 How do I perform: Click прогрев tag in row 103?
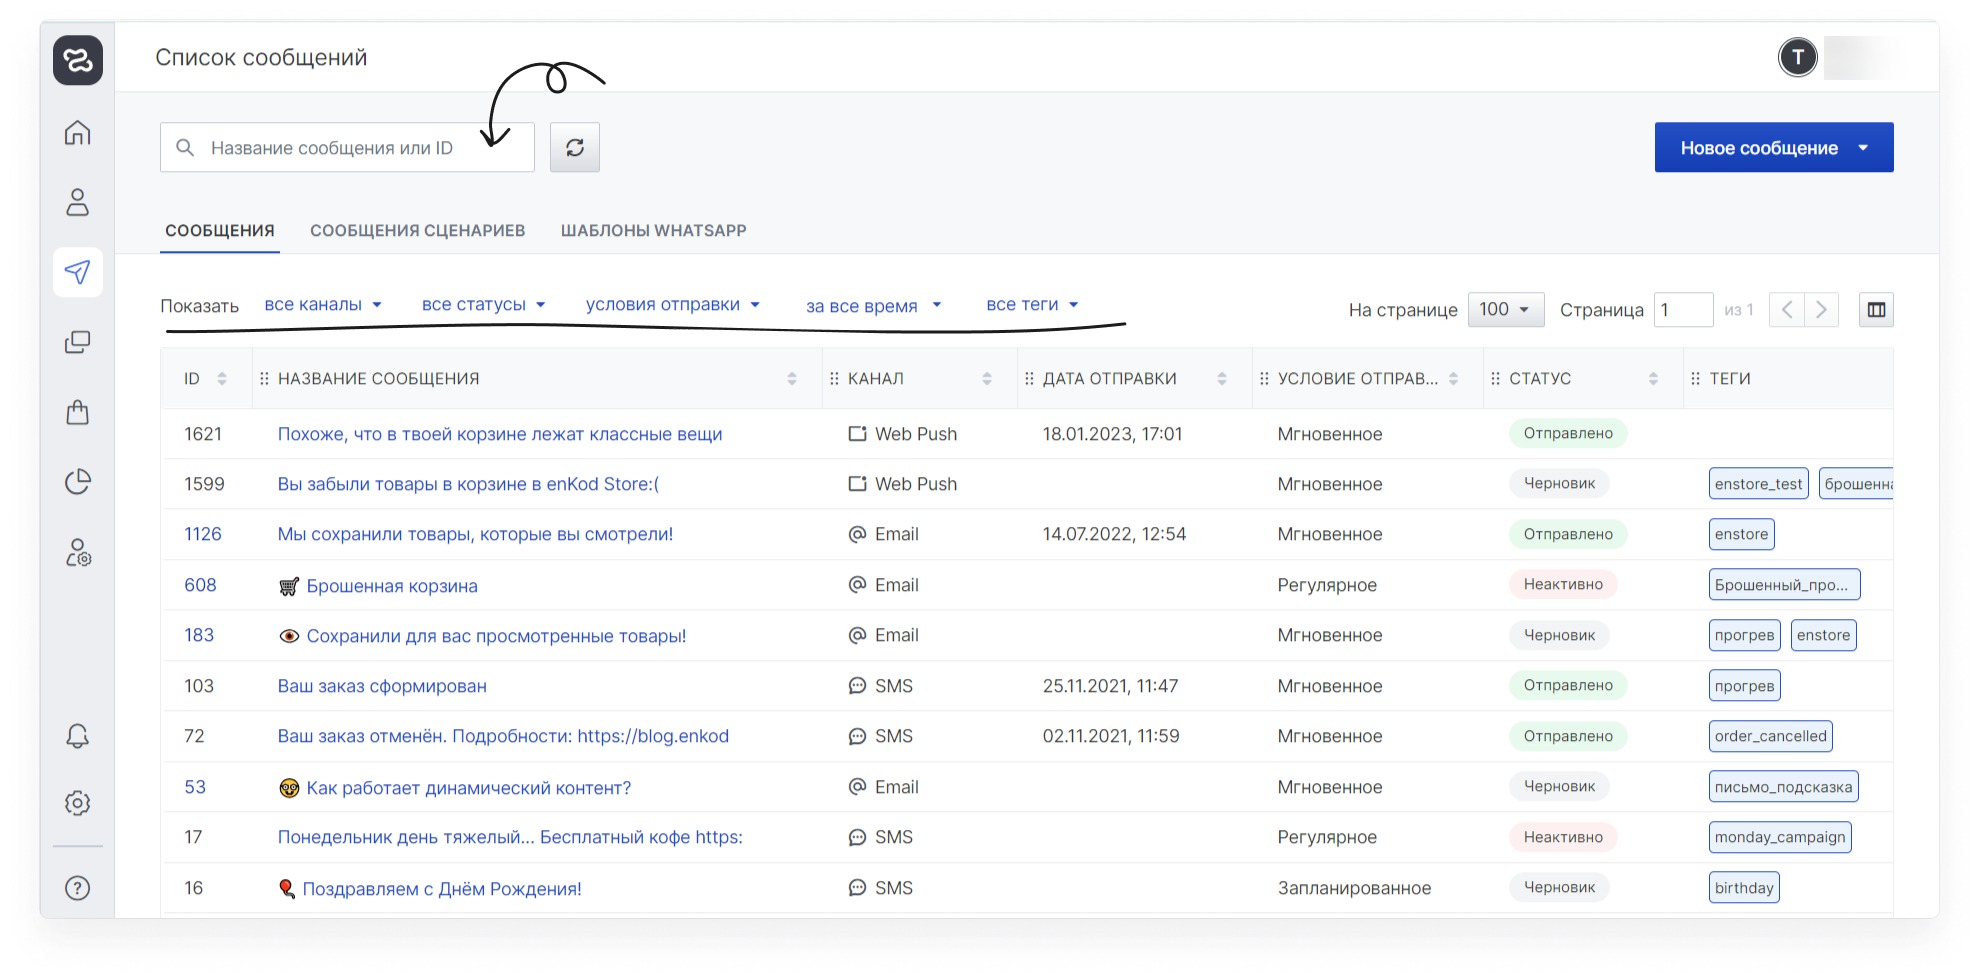1745,686
